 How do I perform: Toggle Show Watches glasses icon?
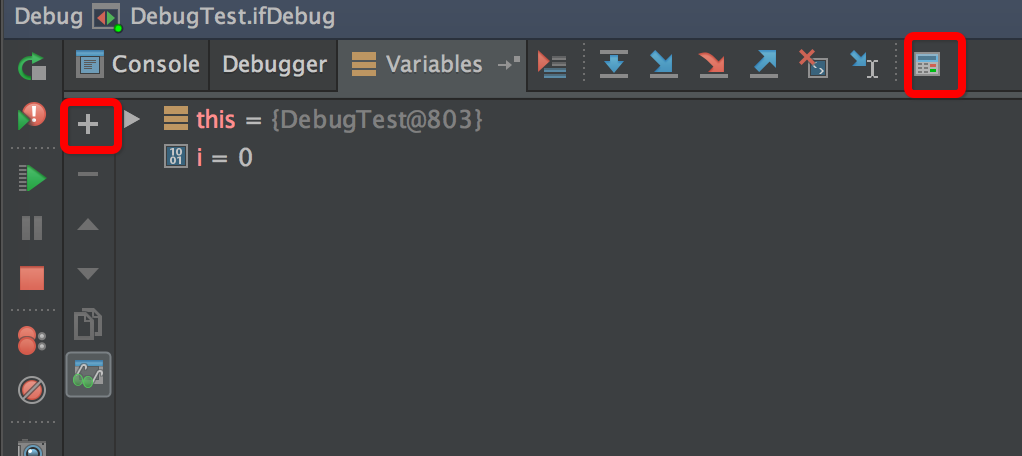[88, 375]
